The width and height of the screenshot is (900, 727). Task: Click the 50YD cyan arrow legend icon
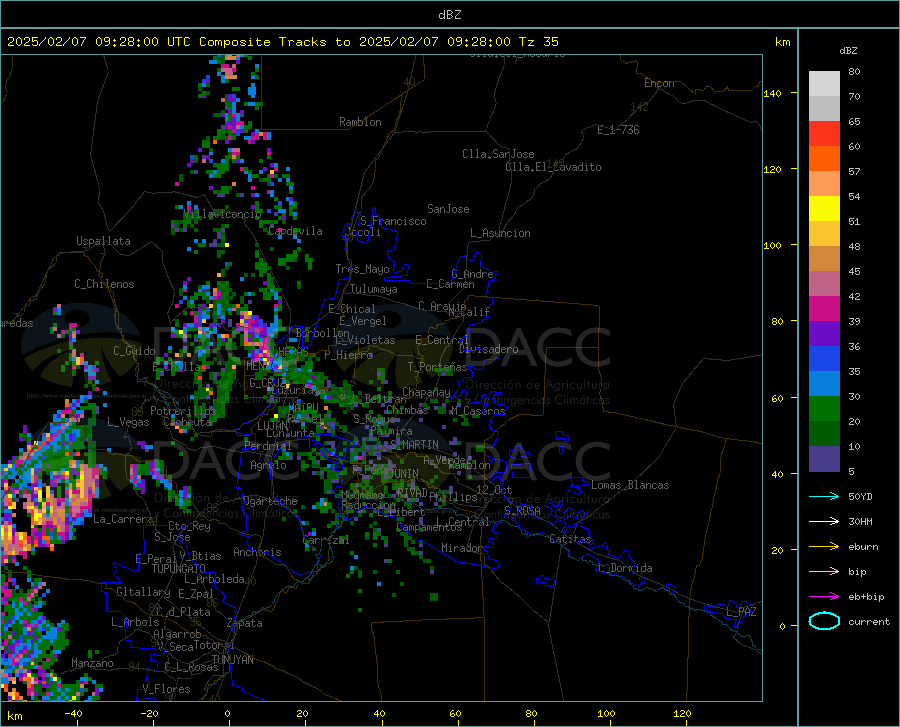tap(824, 496)
